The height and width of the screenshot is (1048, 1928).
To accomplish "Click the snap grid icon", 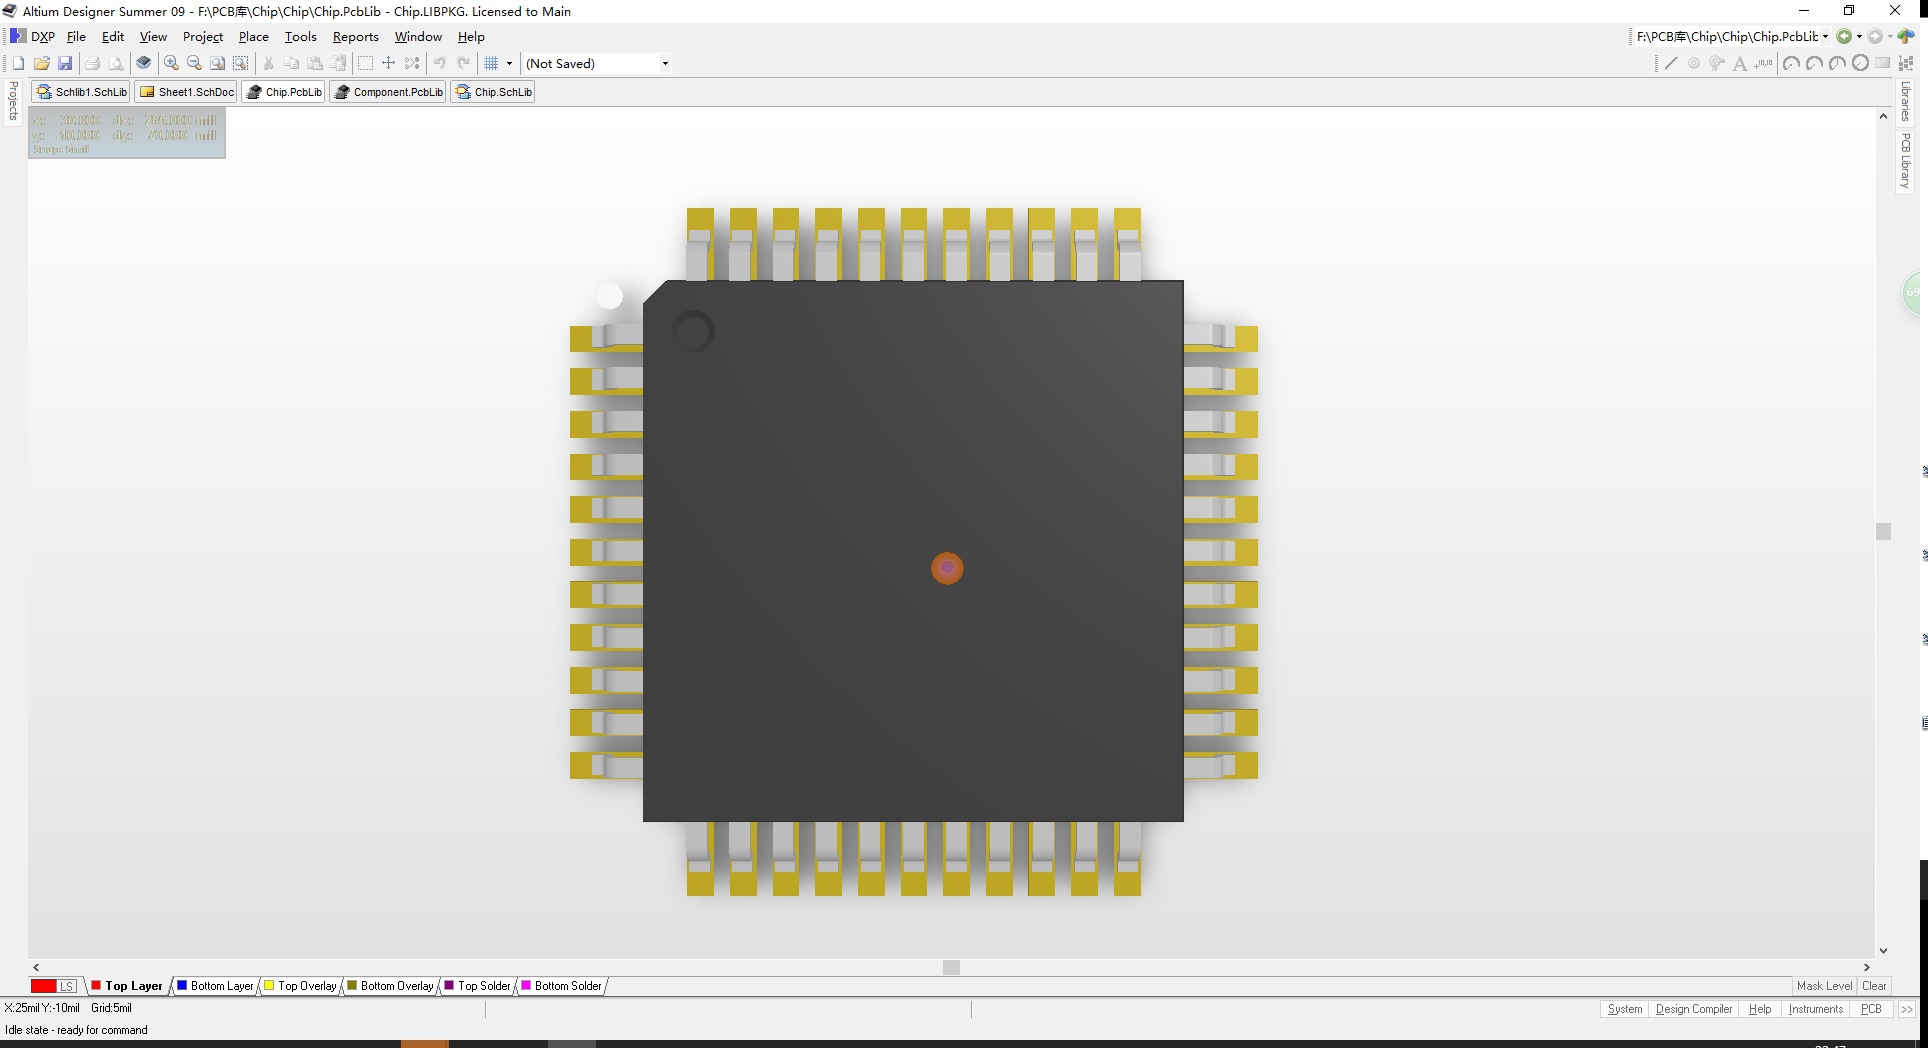I will (492, 63).
